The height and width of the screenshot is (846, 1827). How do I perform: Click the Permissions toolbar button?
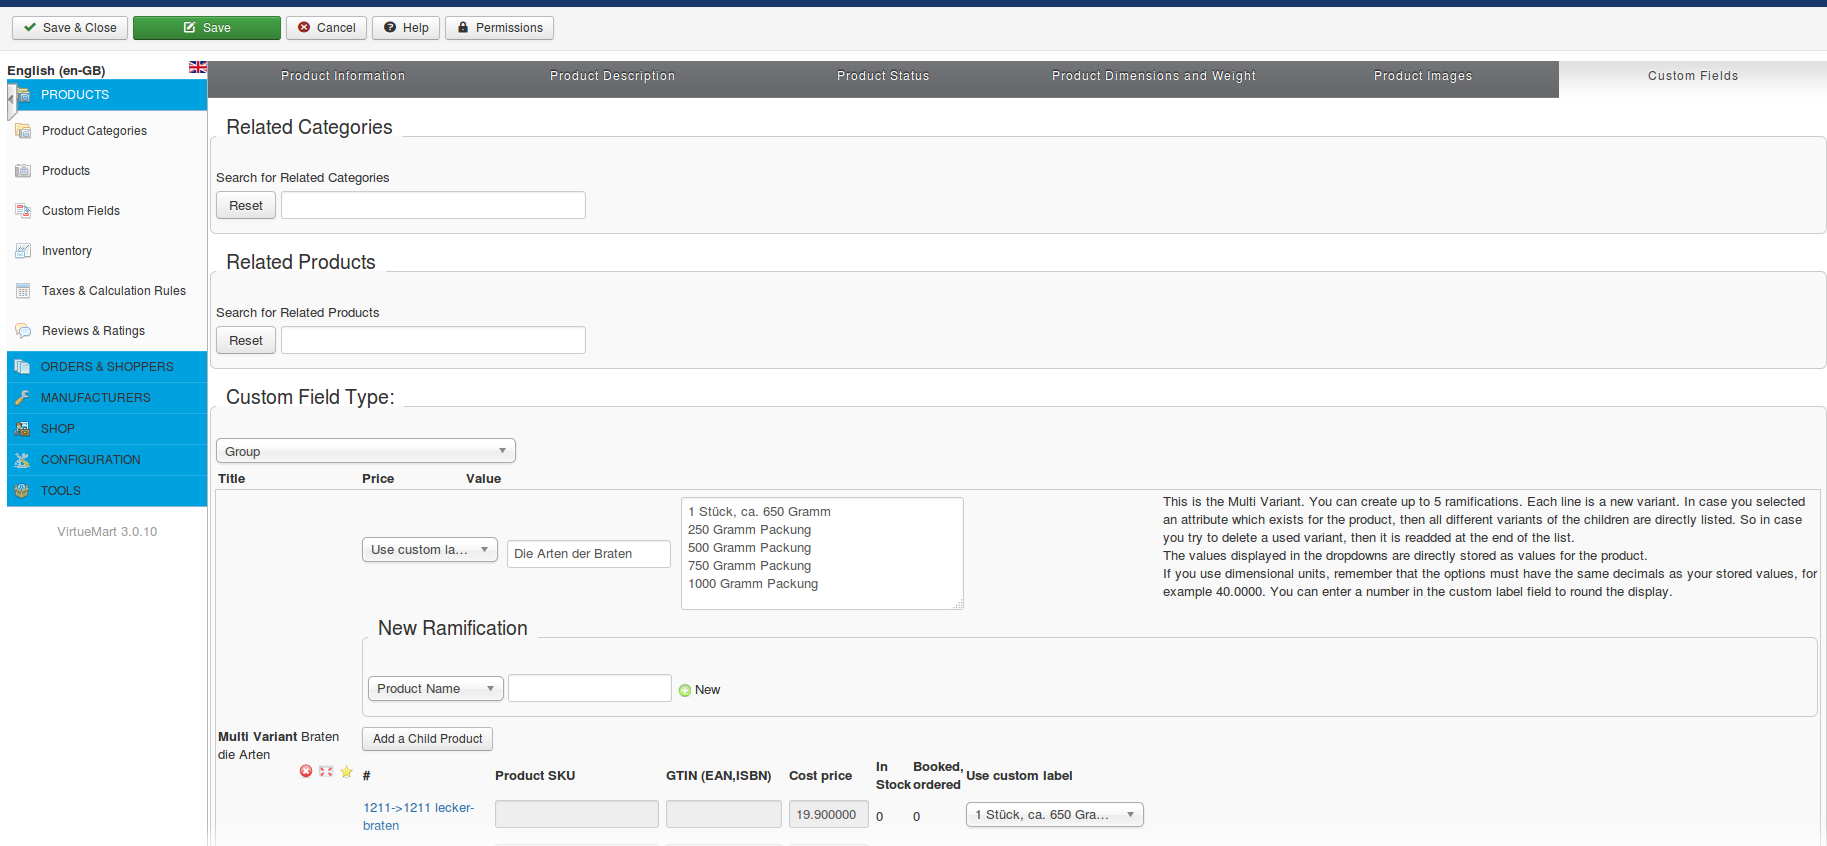click(499, 28)
